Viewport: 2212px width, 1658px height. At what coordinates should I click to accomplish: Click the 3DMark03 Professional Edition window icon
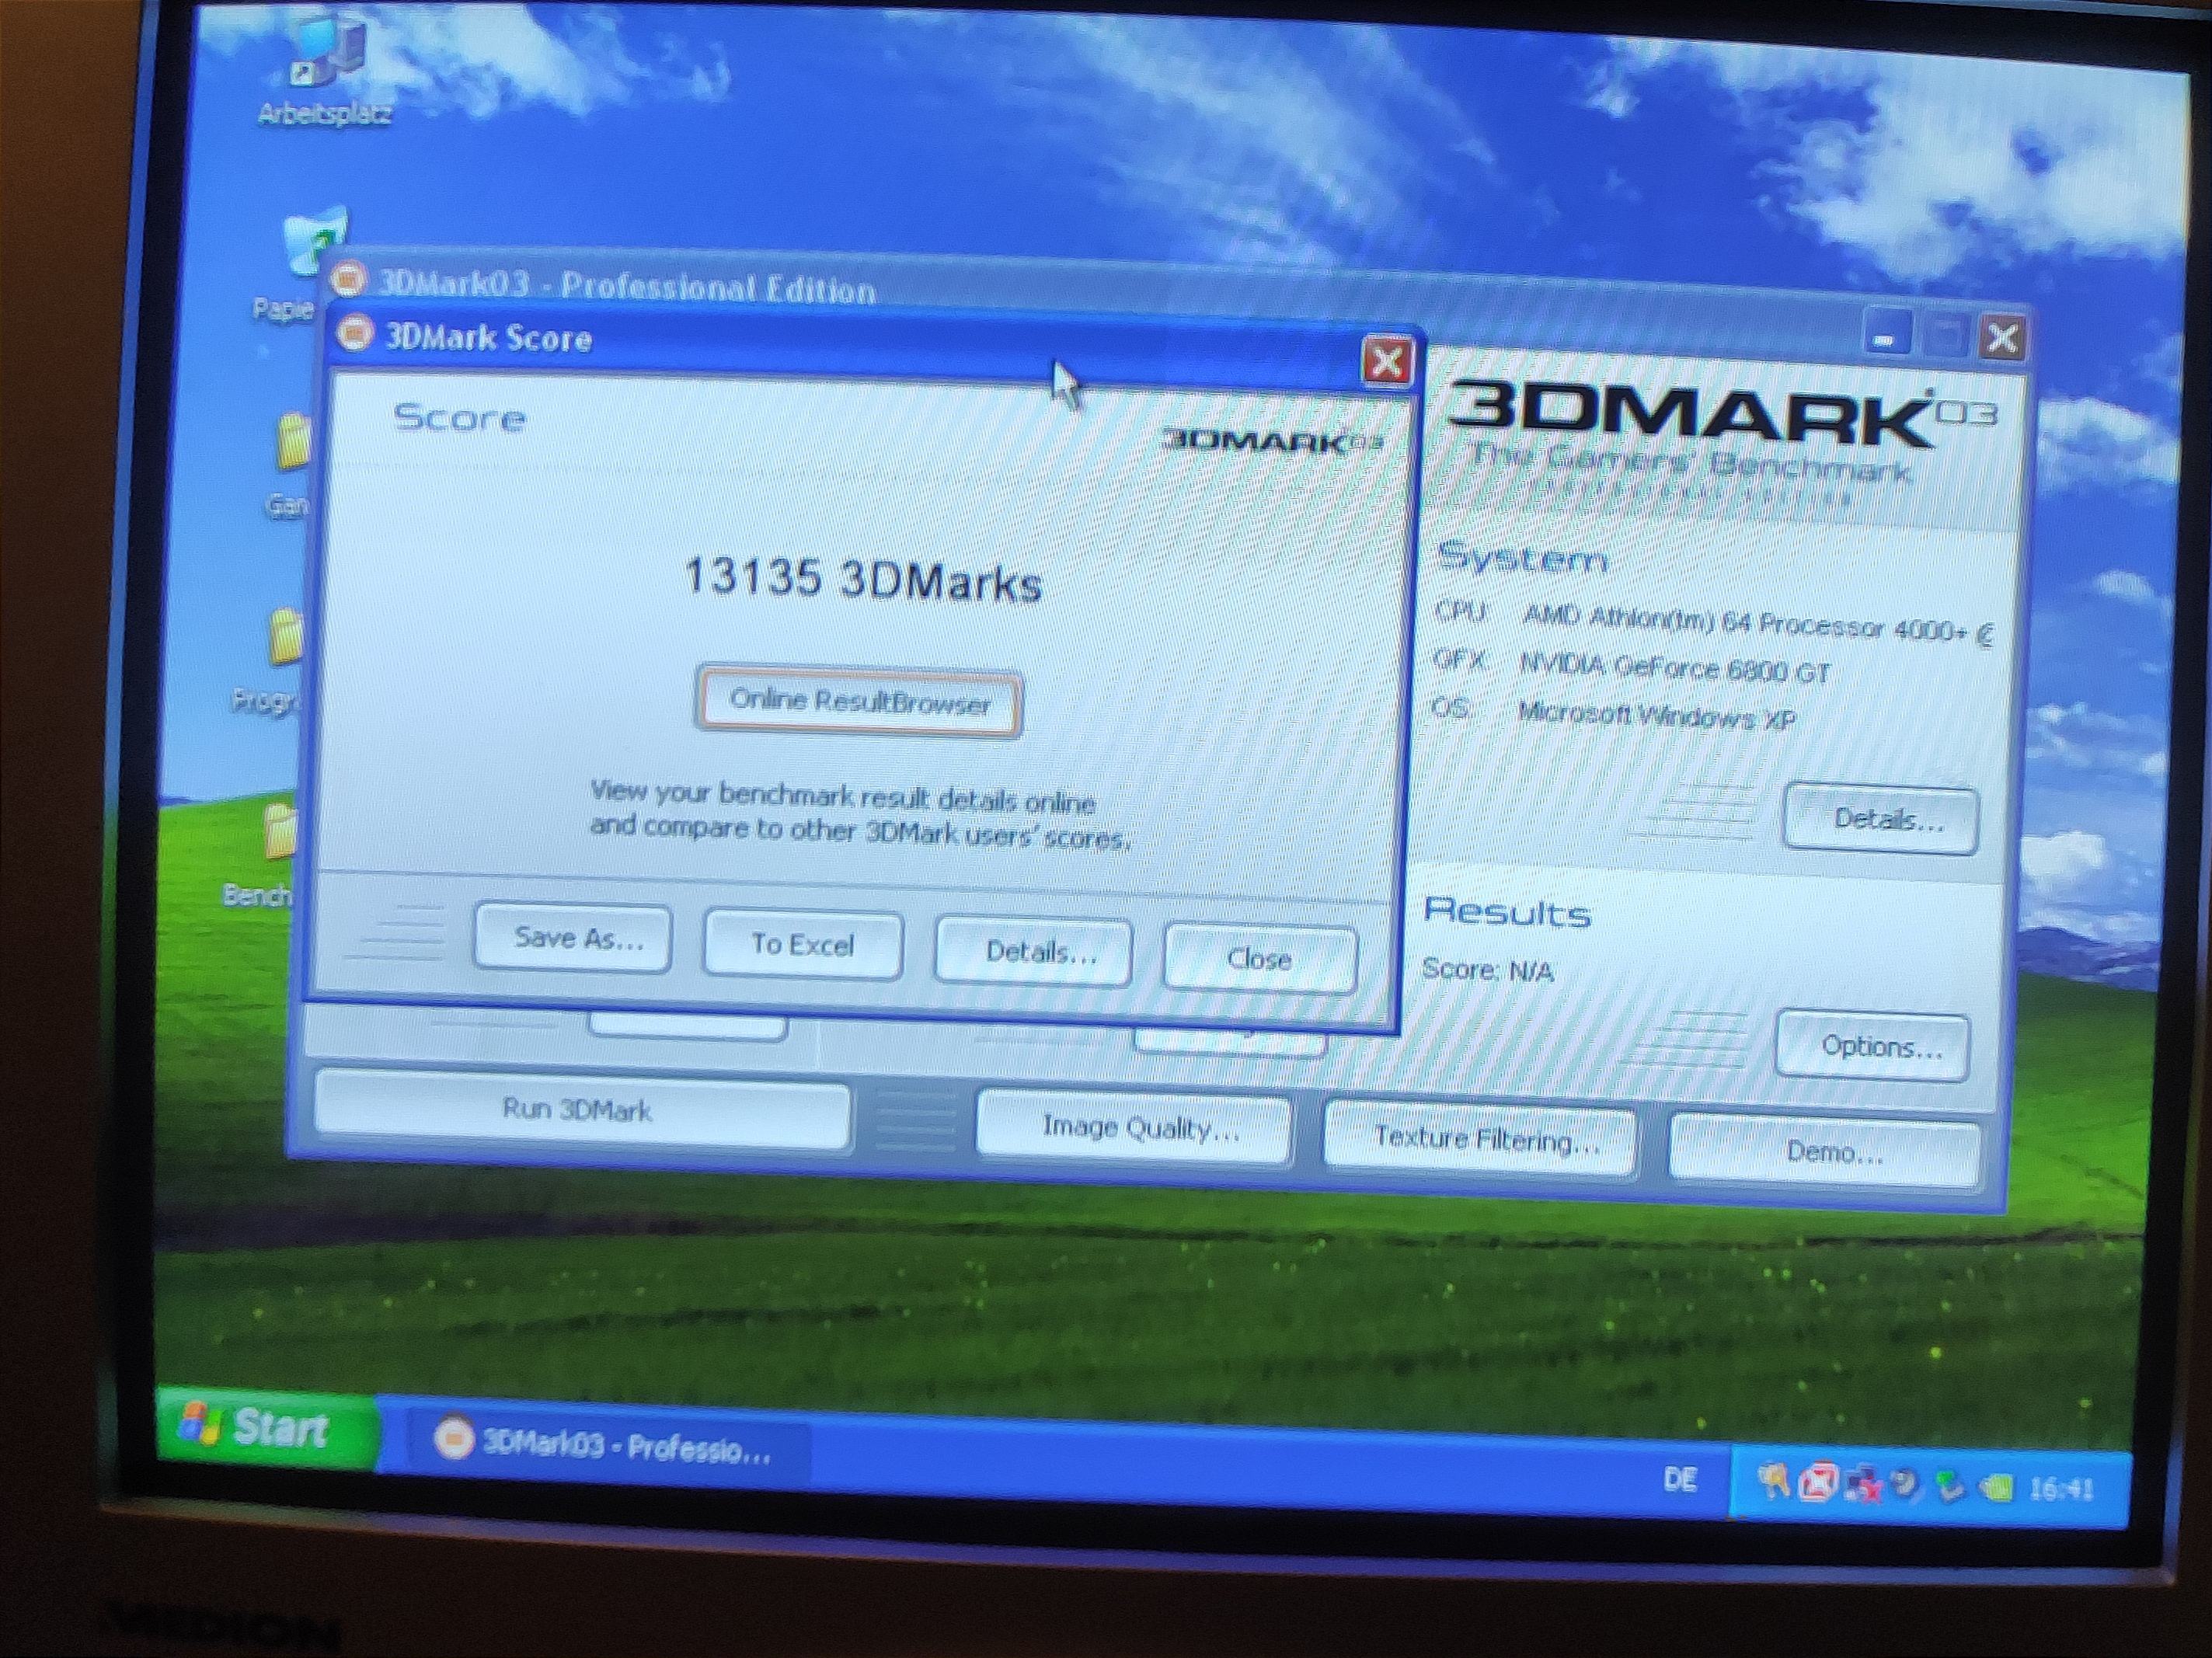(x=347, y=279)
